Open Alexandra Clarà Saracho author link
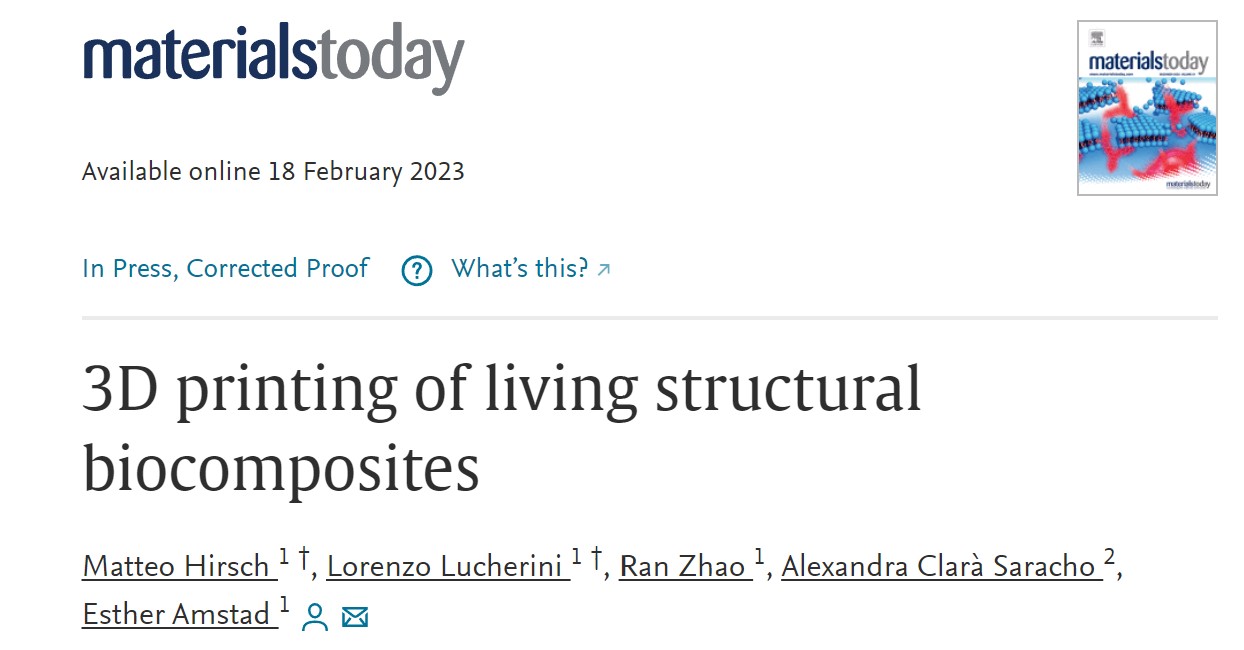Image resolution: width=1244 pixels, height=650 pixels. point(939,566)
